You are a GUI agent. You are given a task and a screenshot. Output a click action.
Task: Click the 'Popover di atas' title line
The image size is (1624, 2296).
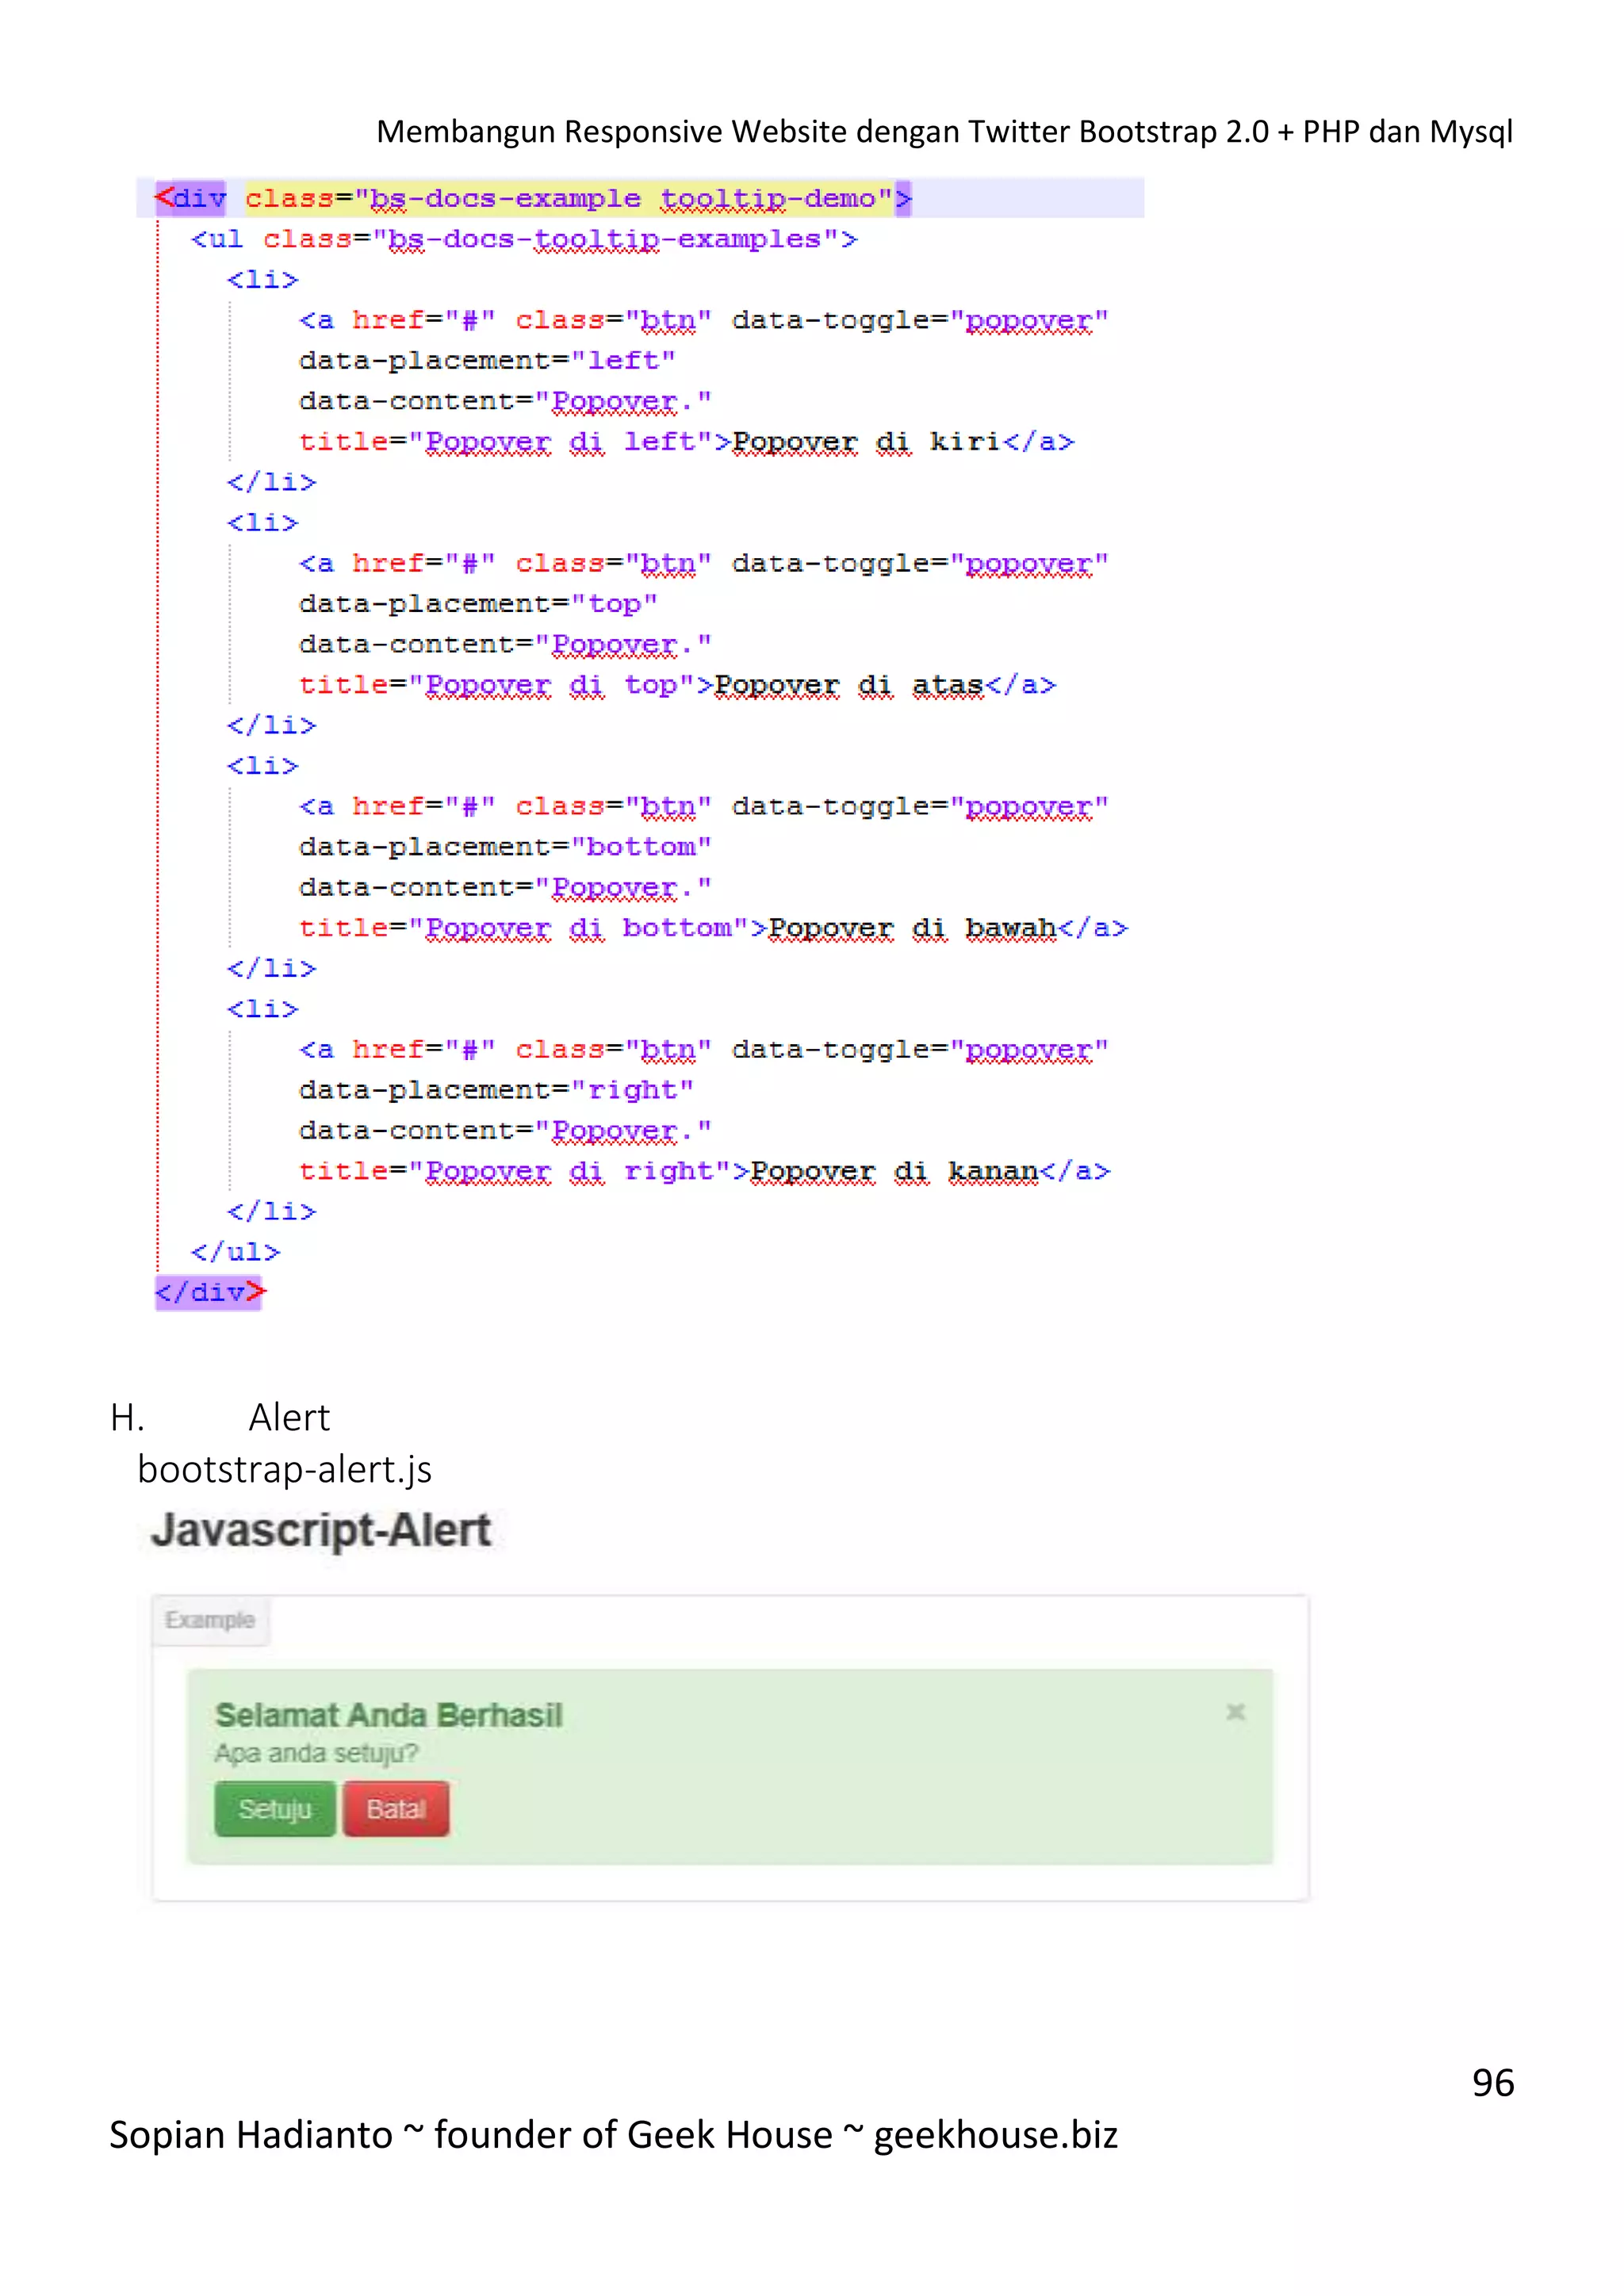[678, 685]
